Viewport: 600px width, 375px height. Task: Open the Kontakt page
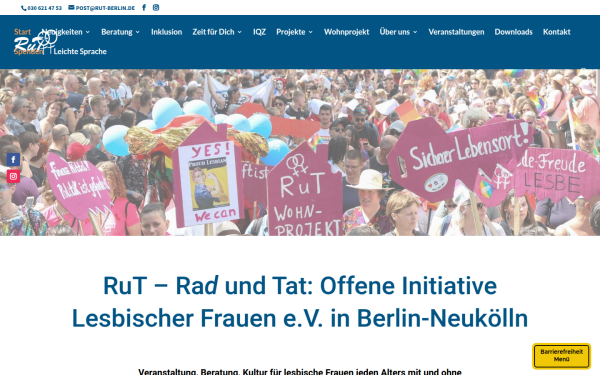click(x=556, y=32)
